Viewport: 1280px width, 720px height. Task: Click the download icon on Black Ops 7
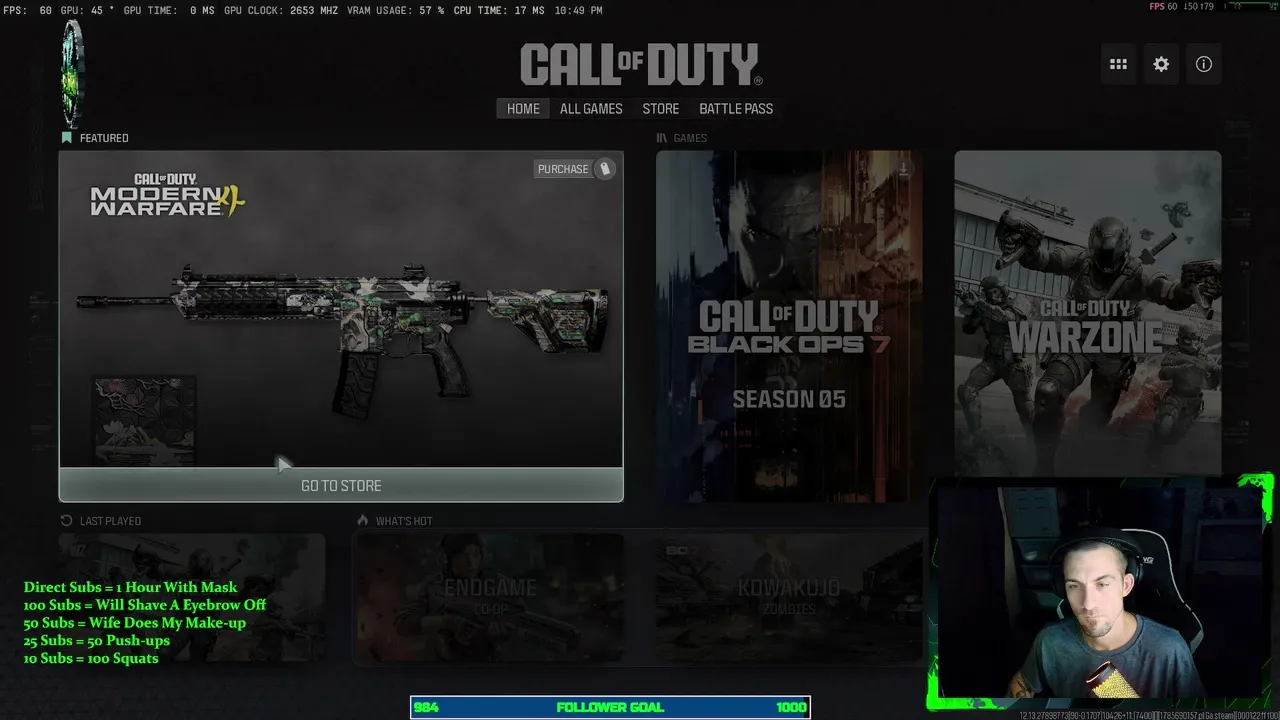(x=903, y=169)
